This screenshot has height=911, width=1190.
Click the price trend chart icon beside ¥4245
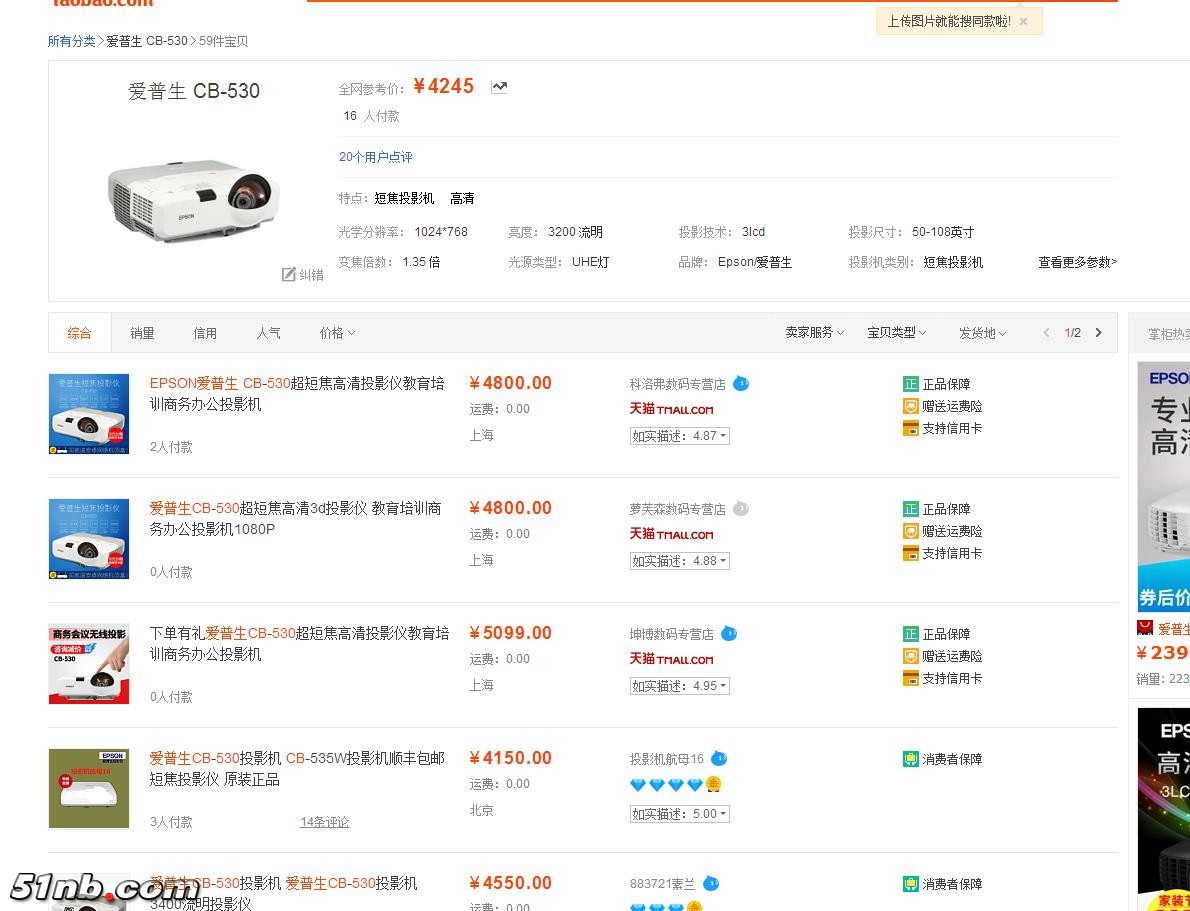pos(499,86)
